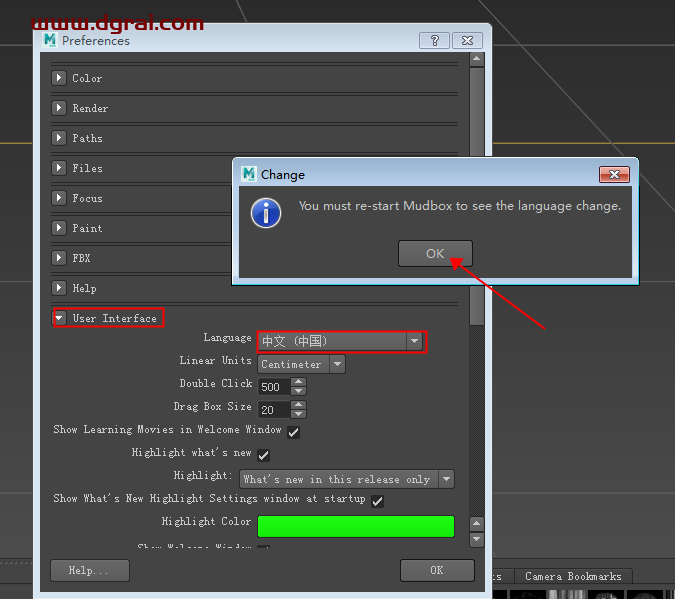
Task: Expand the Color section
Action: 59,78
